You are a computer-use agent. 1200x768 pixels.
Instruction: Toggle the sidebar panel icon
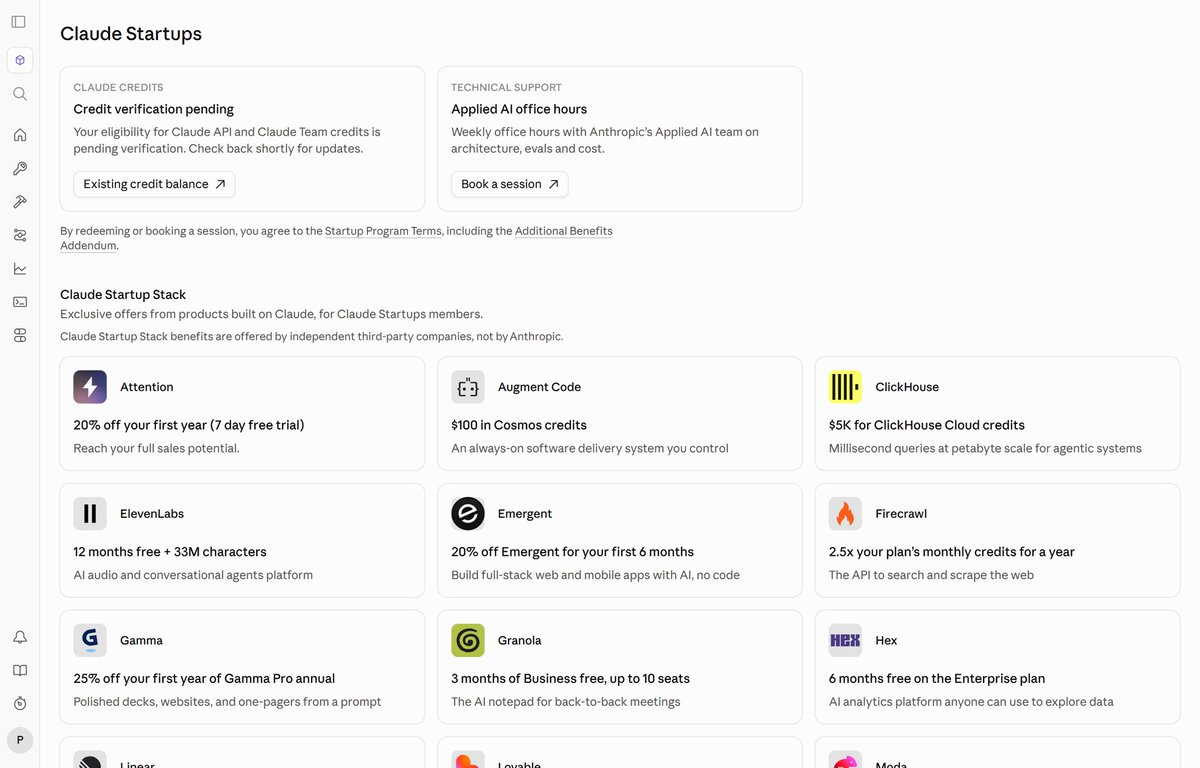click(x=19, y=21)
